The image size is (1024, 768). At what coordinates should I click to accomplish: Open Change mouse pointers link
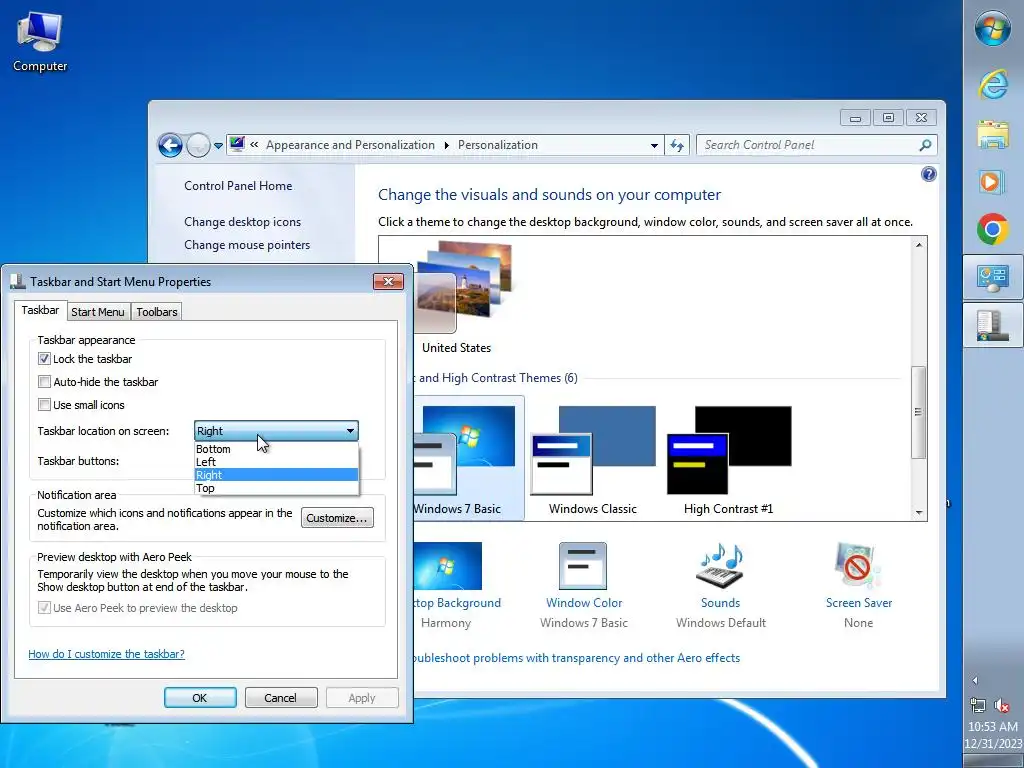click(247, 245)
